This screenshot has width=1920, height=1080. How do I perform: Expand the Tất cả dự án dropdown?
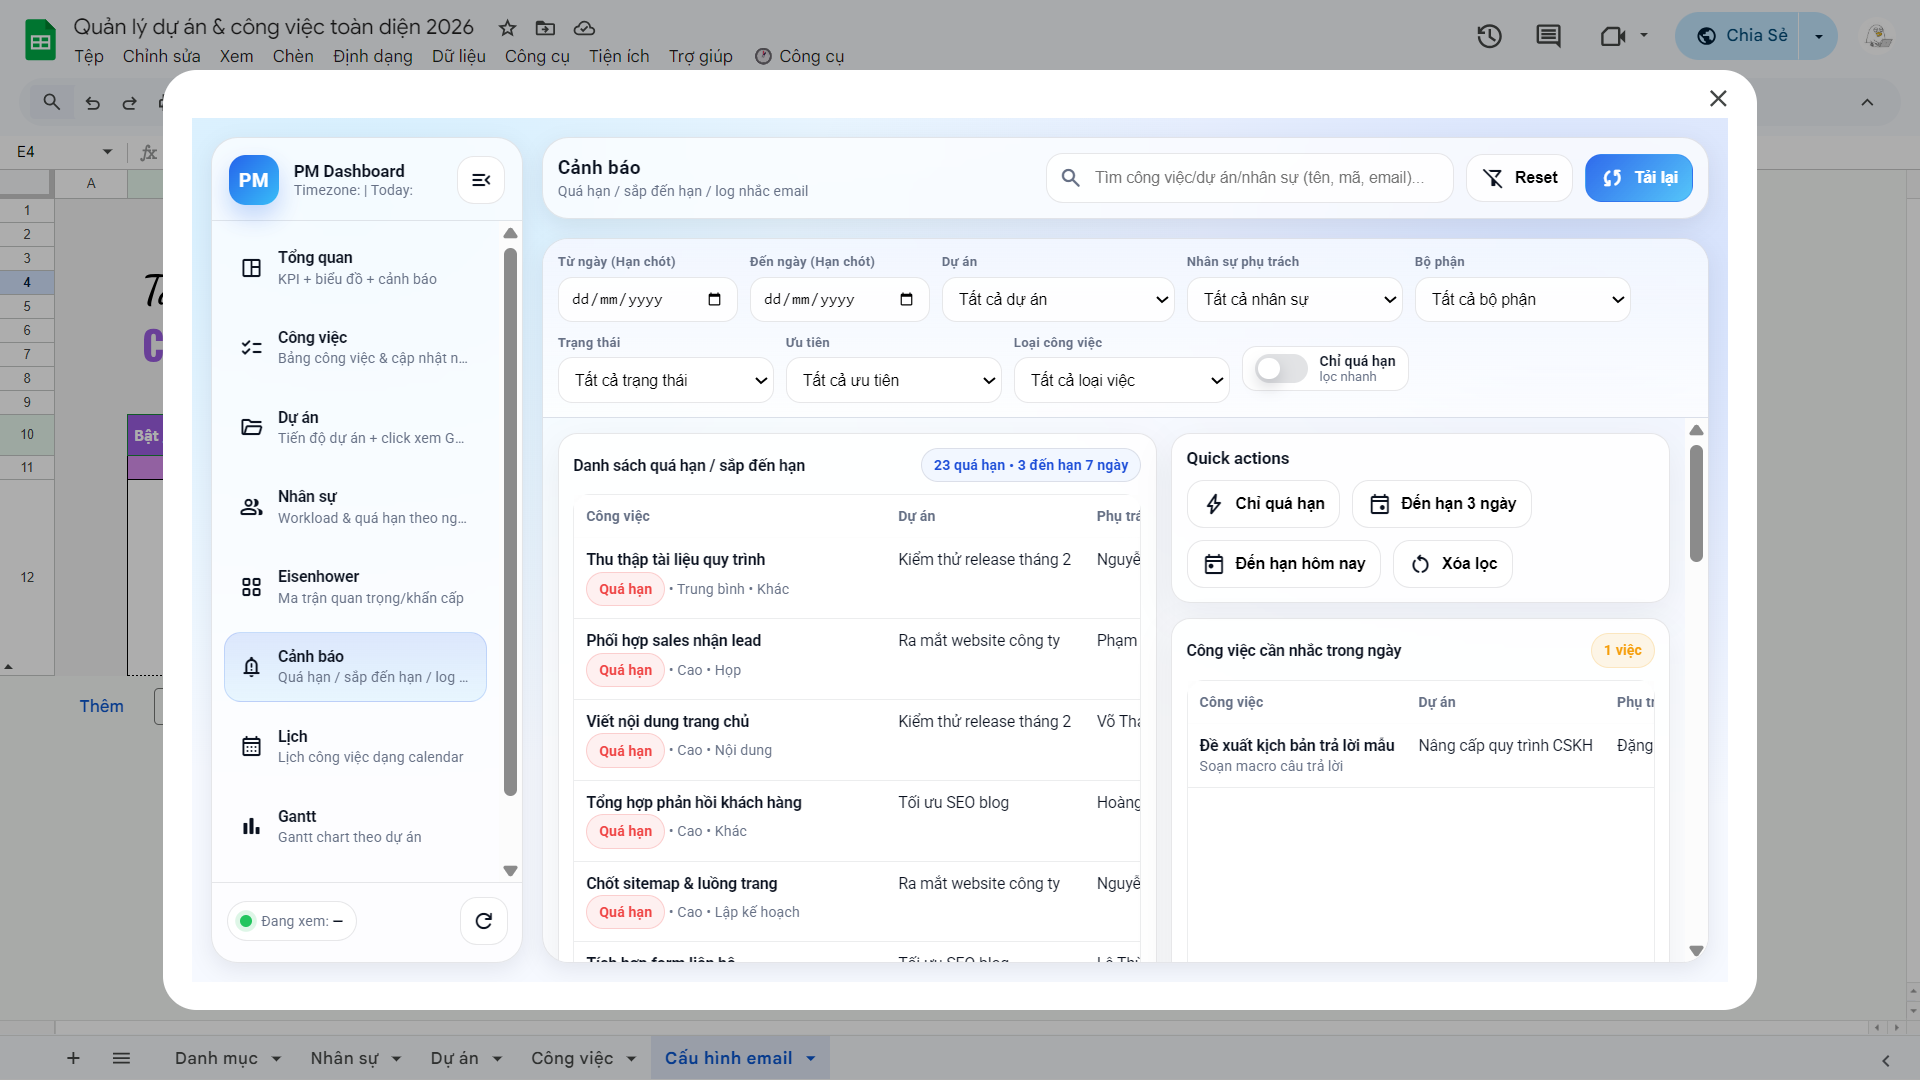coord(1058,300)
